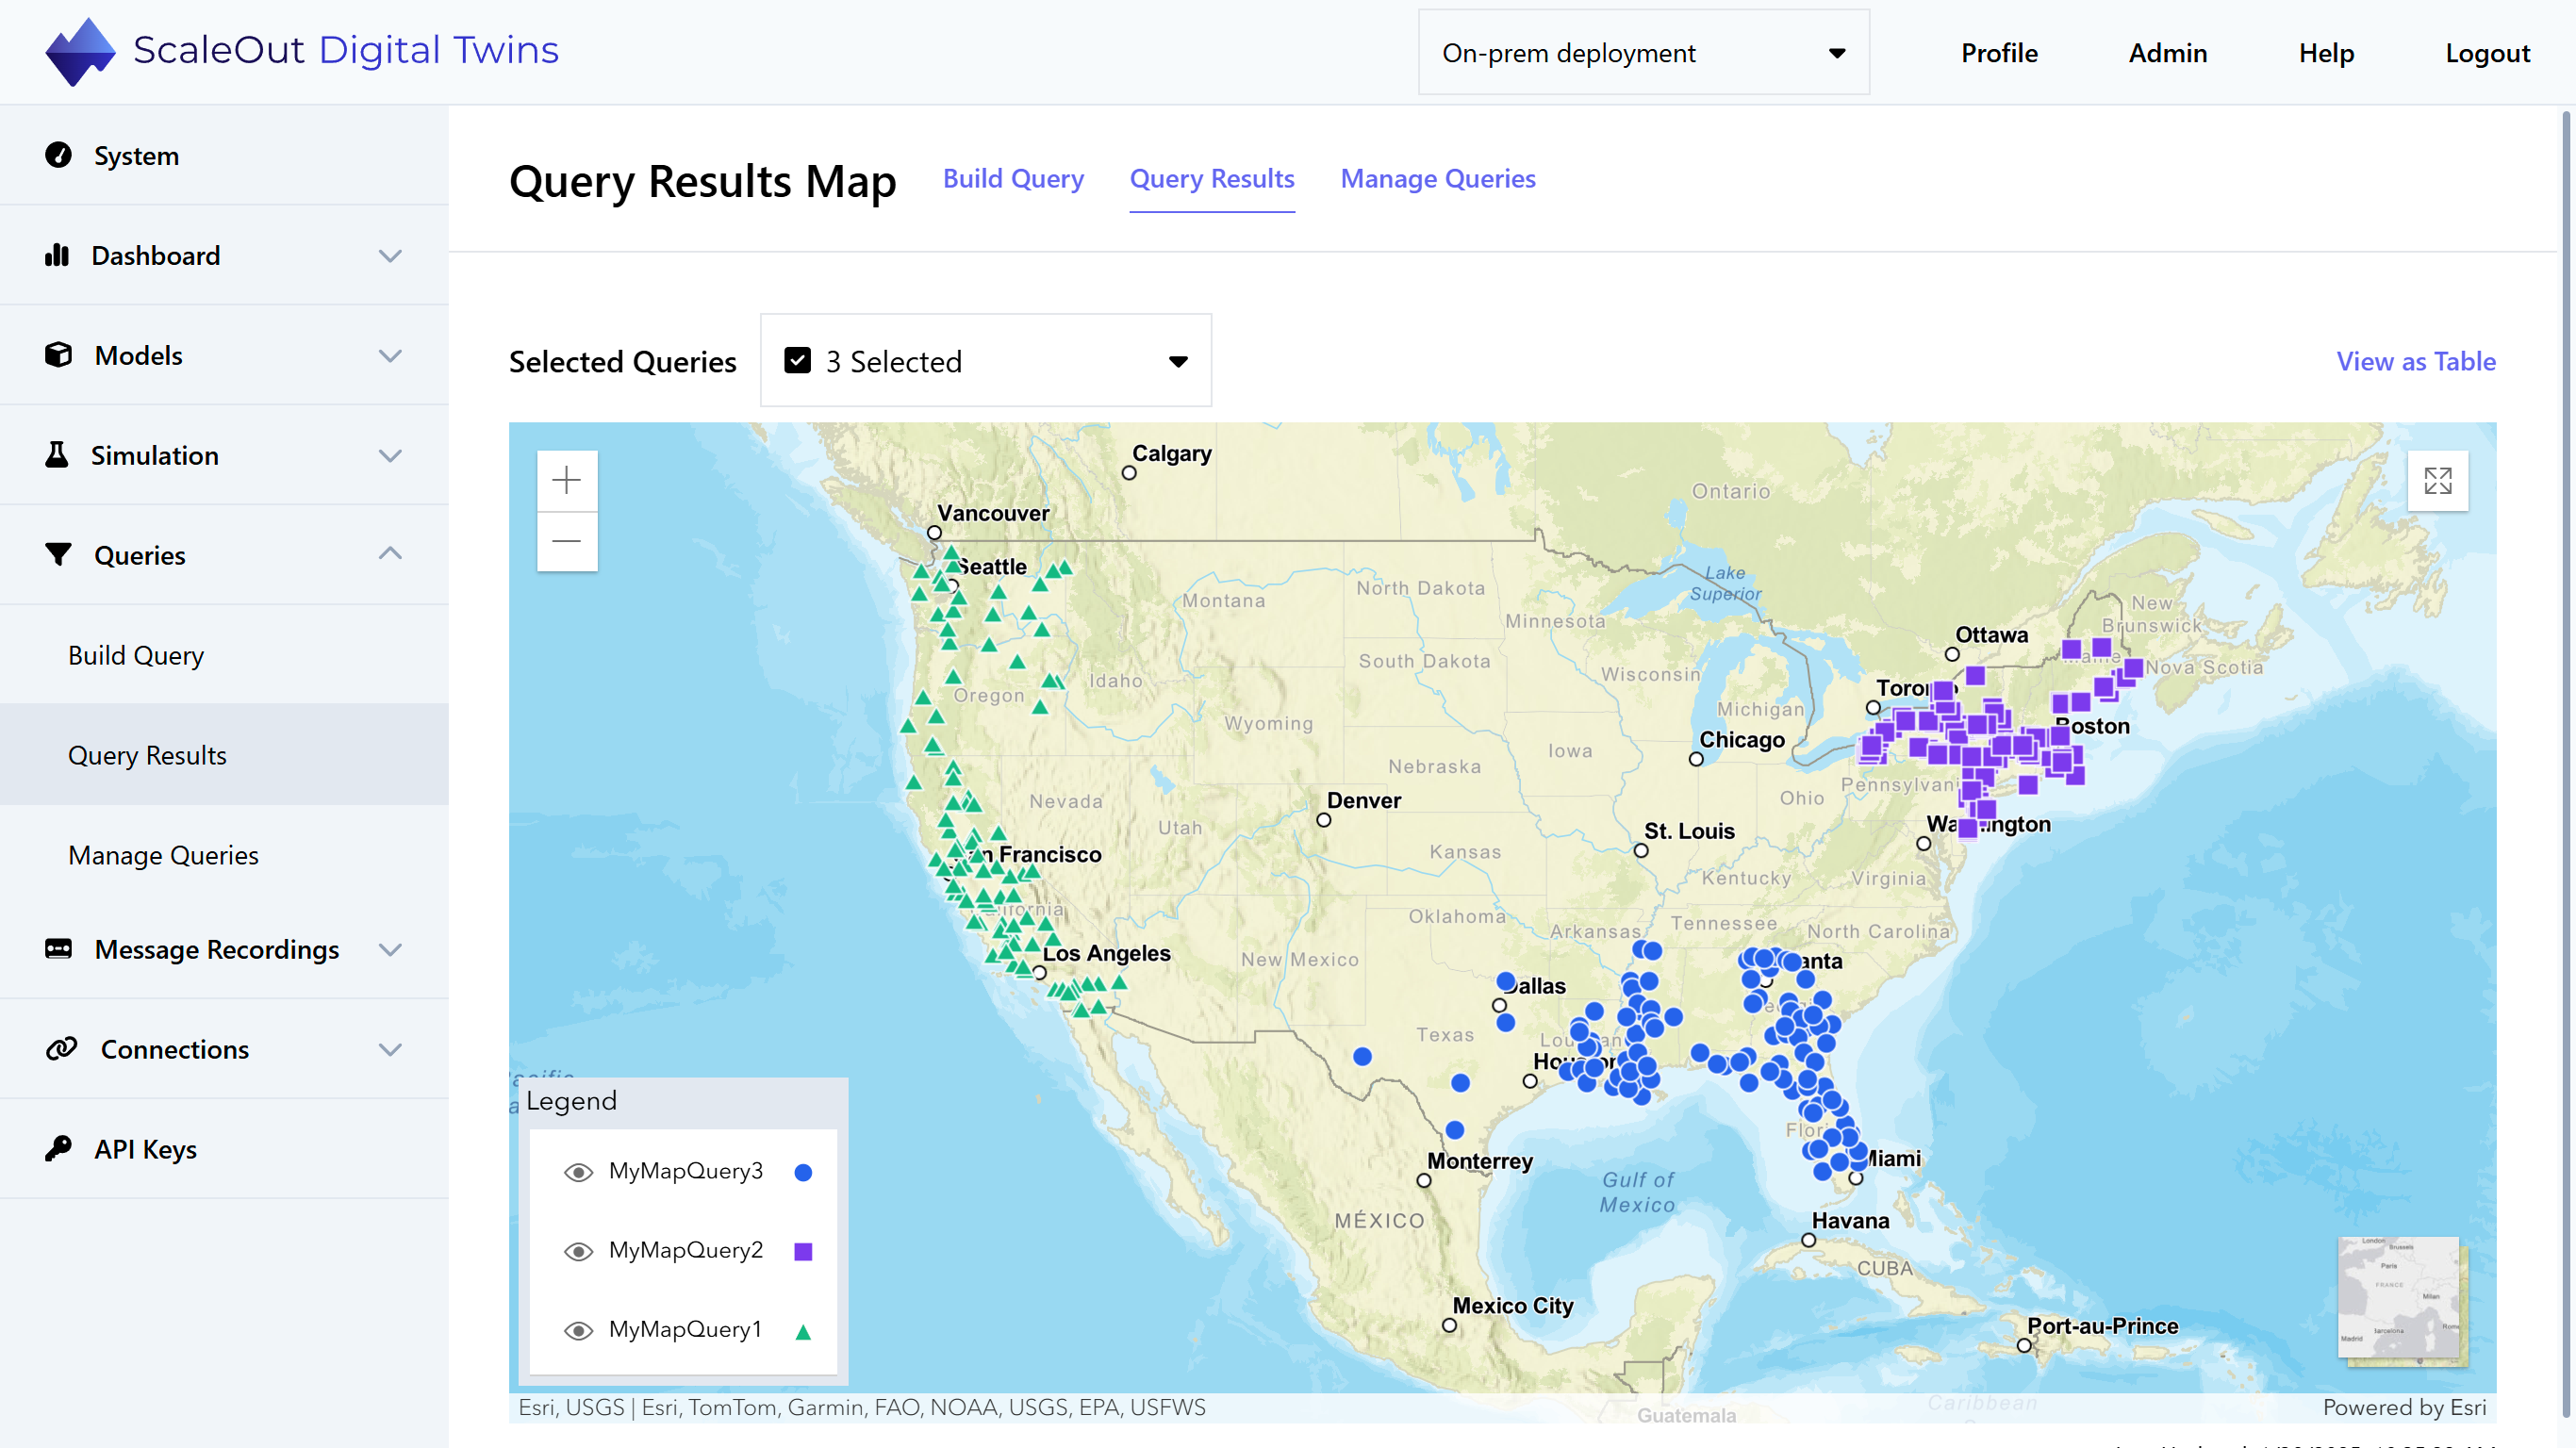Click the Calgary city marker
This screenshot has height=1448, width=2576.
tap(1129, 473)
